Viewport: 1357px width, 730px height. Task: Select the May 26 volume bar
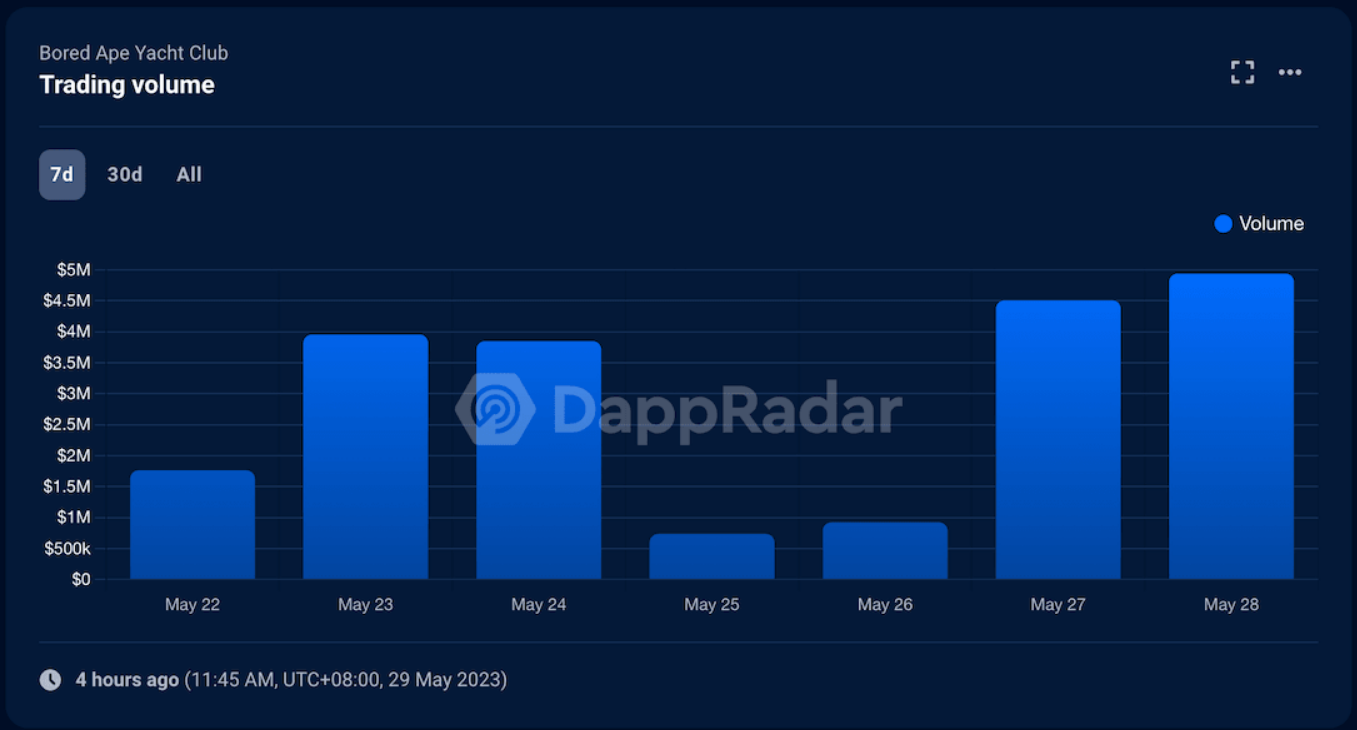pyautogui.click(x=885, y=550)
